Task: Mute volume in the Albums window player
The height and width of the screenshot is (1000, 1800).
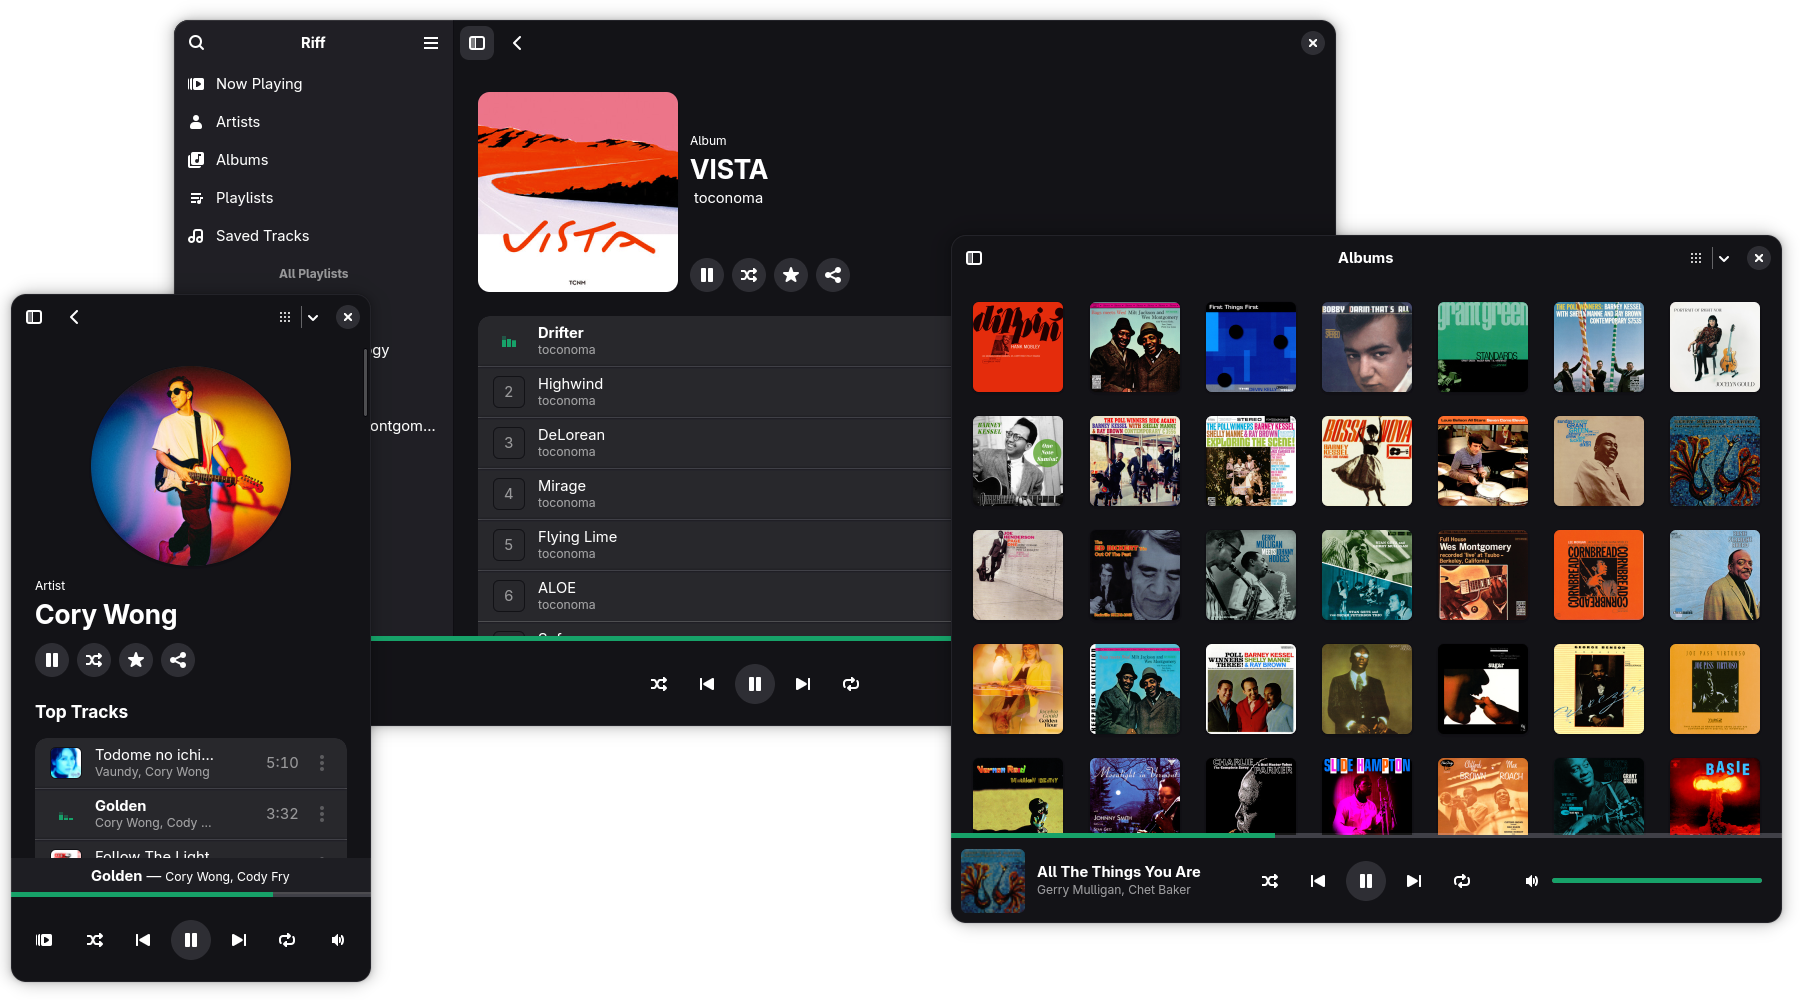Action: pyautogui.click(x=1532, y=881)
